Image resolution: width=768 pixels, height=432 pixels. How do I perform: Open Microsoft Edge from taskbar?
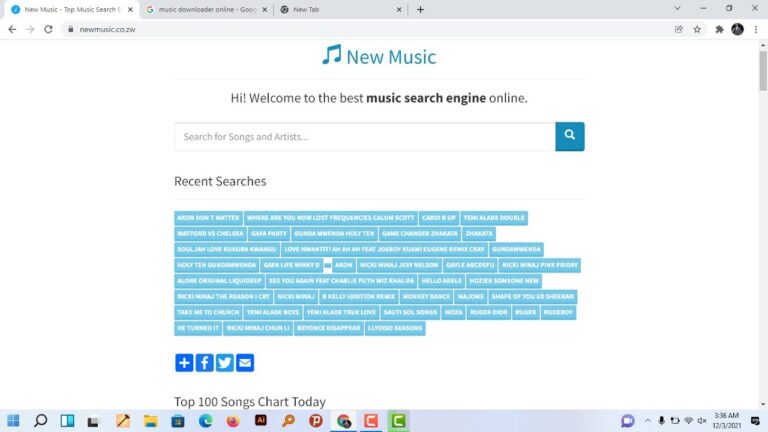pyautogui.click(x=205, y=421)
